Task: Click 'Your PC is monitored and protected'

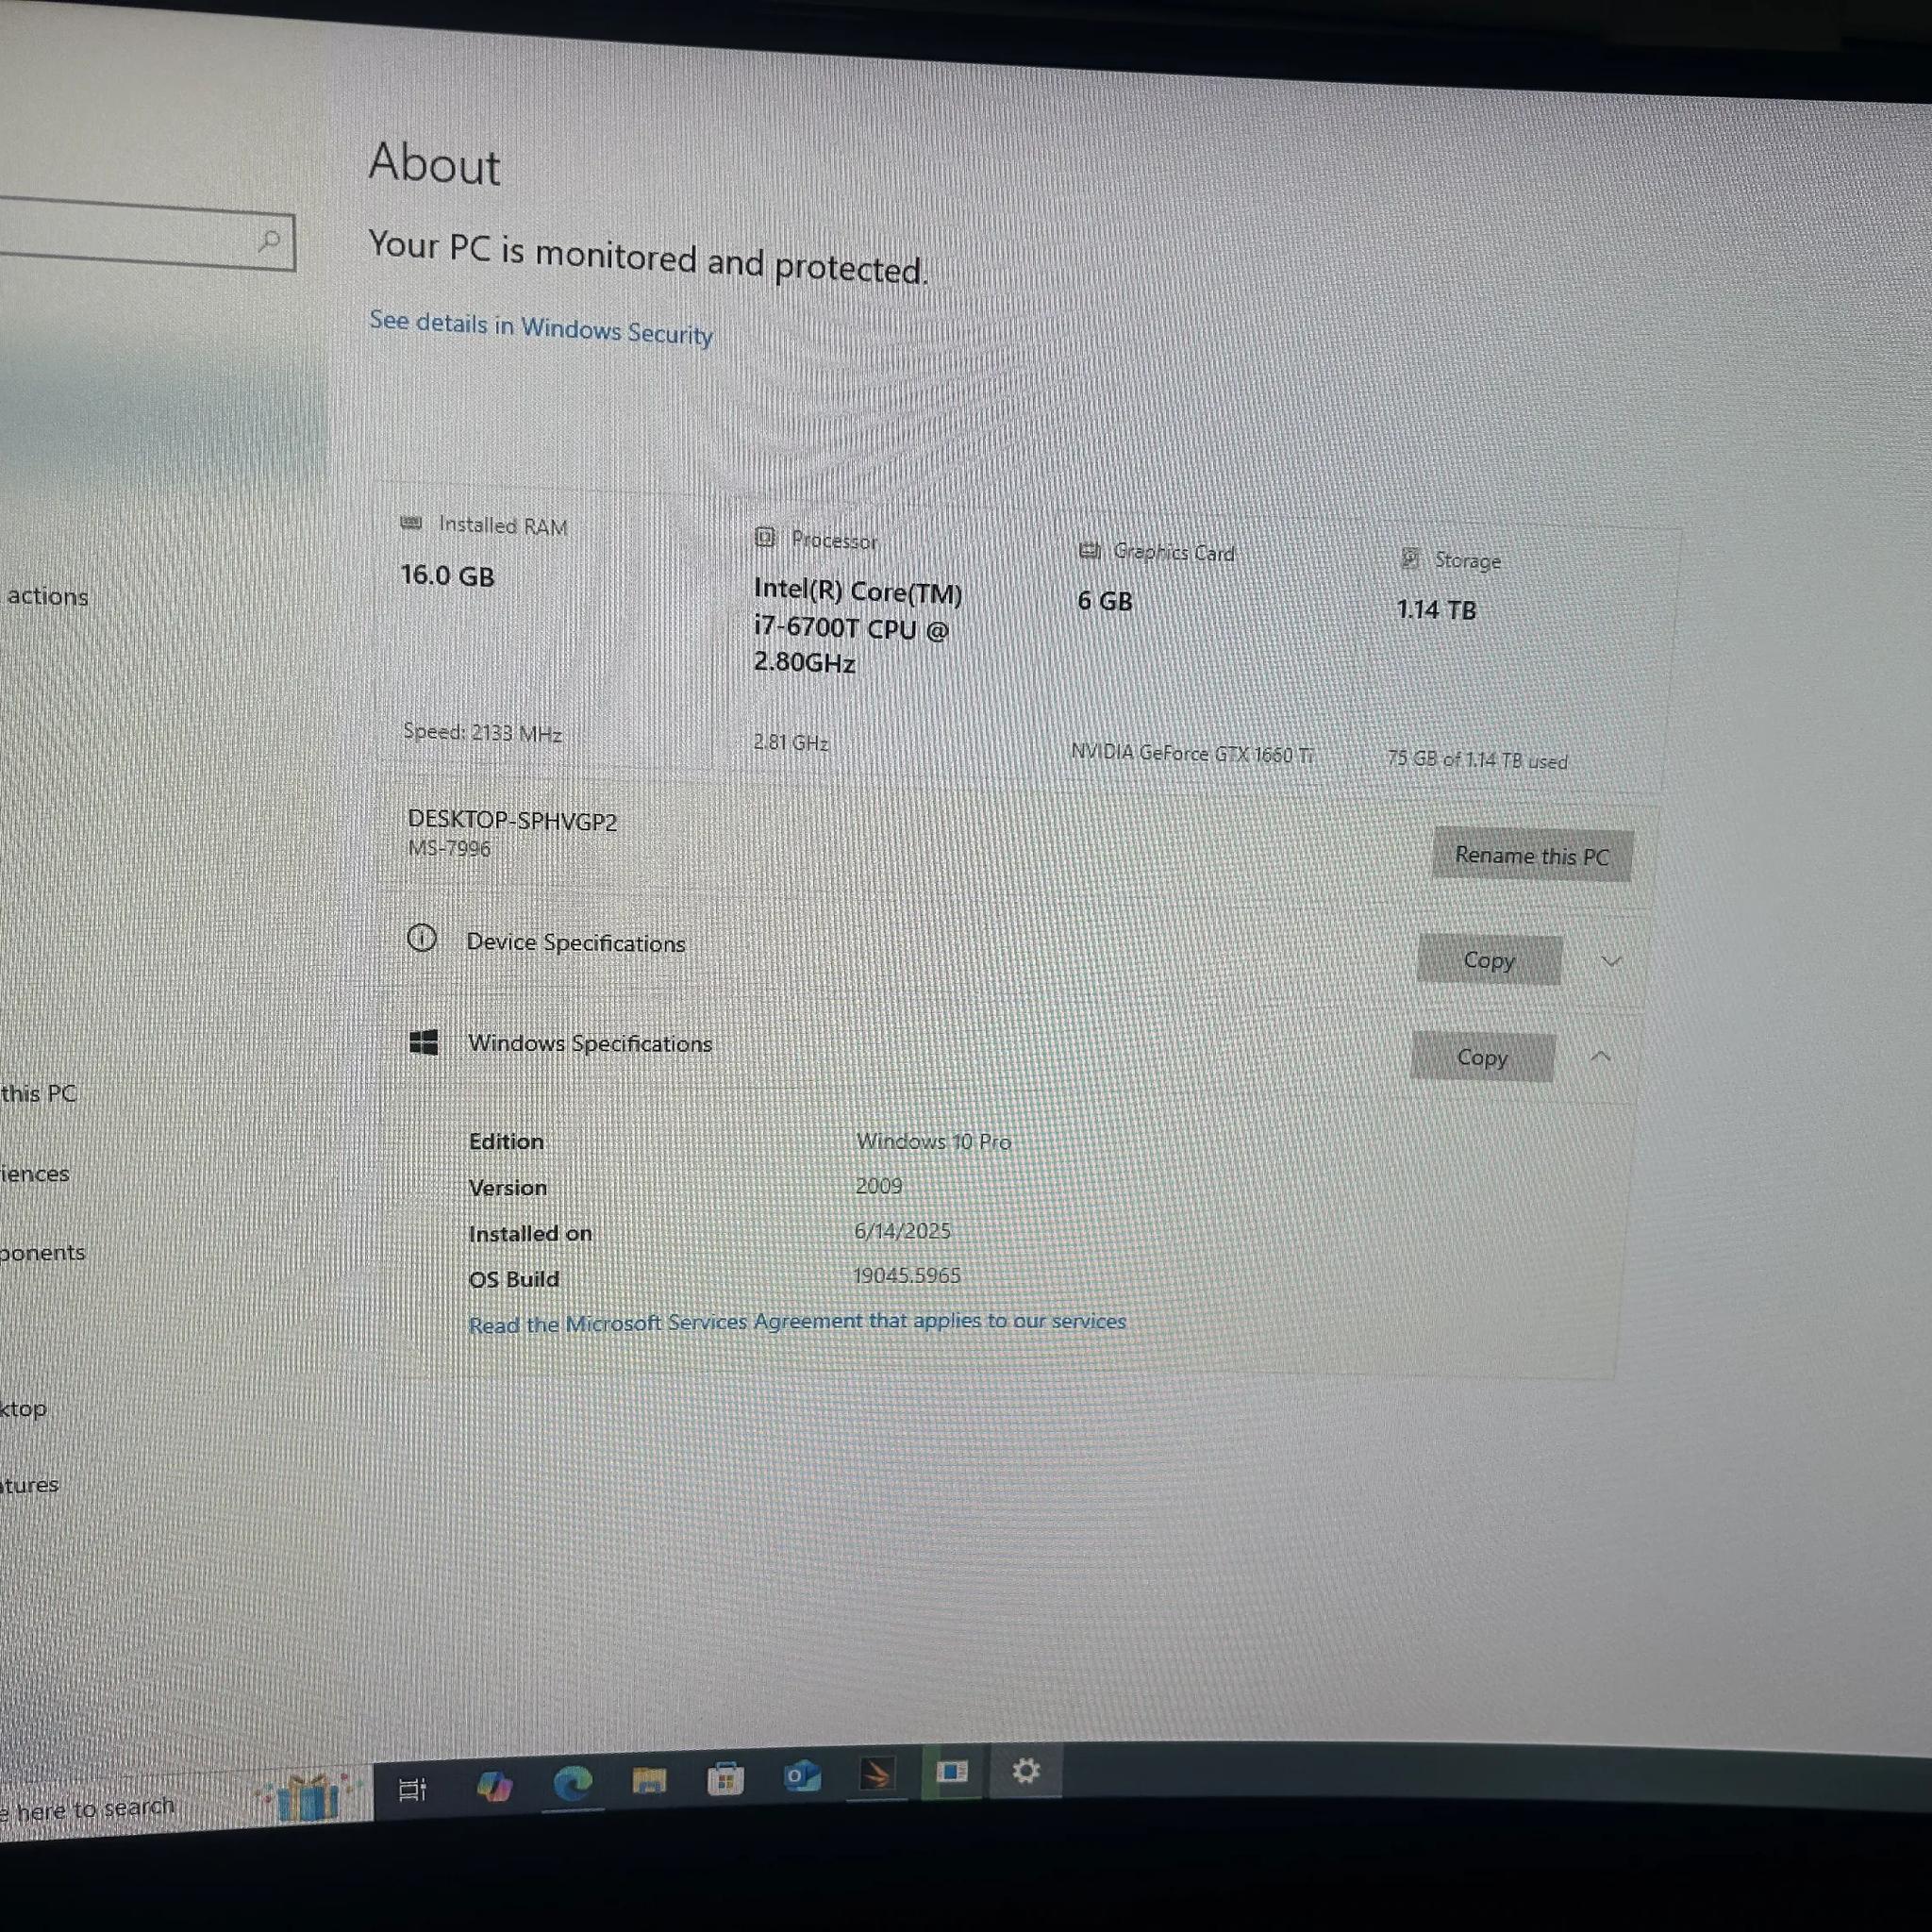Action: (x=648, y=257)
